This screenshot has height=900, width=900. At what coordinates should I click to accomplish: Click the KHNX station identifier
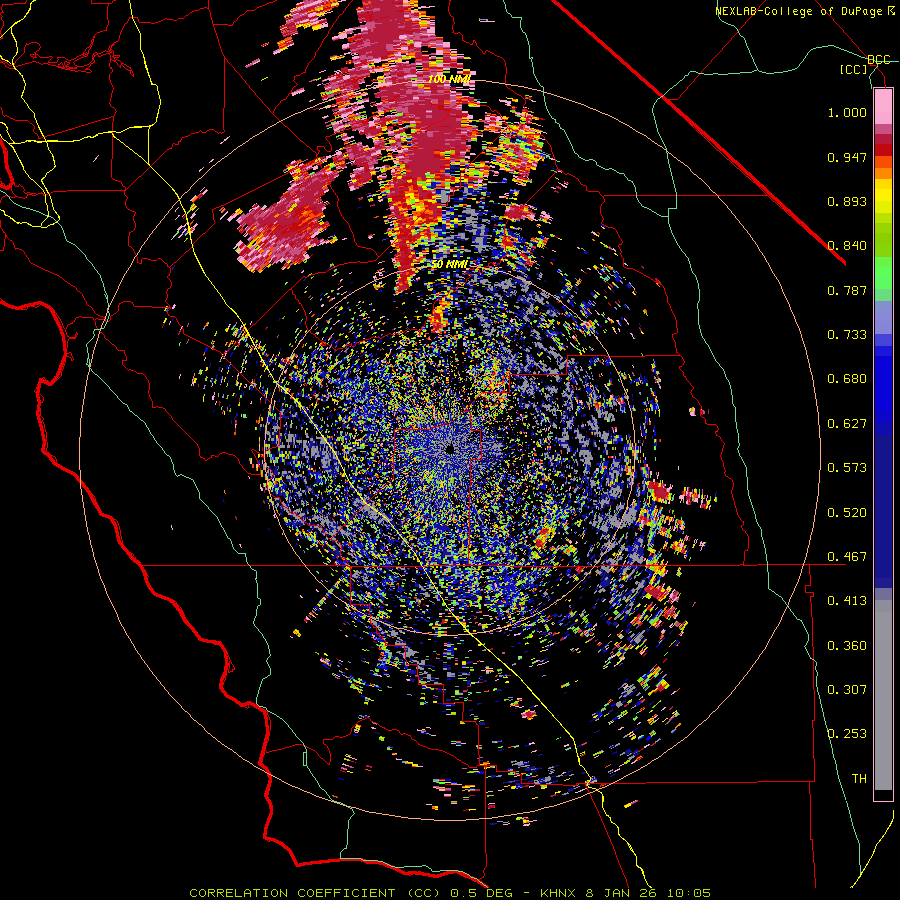(559, 893)
